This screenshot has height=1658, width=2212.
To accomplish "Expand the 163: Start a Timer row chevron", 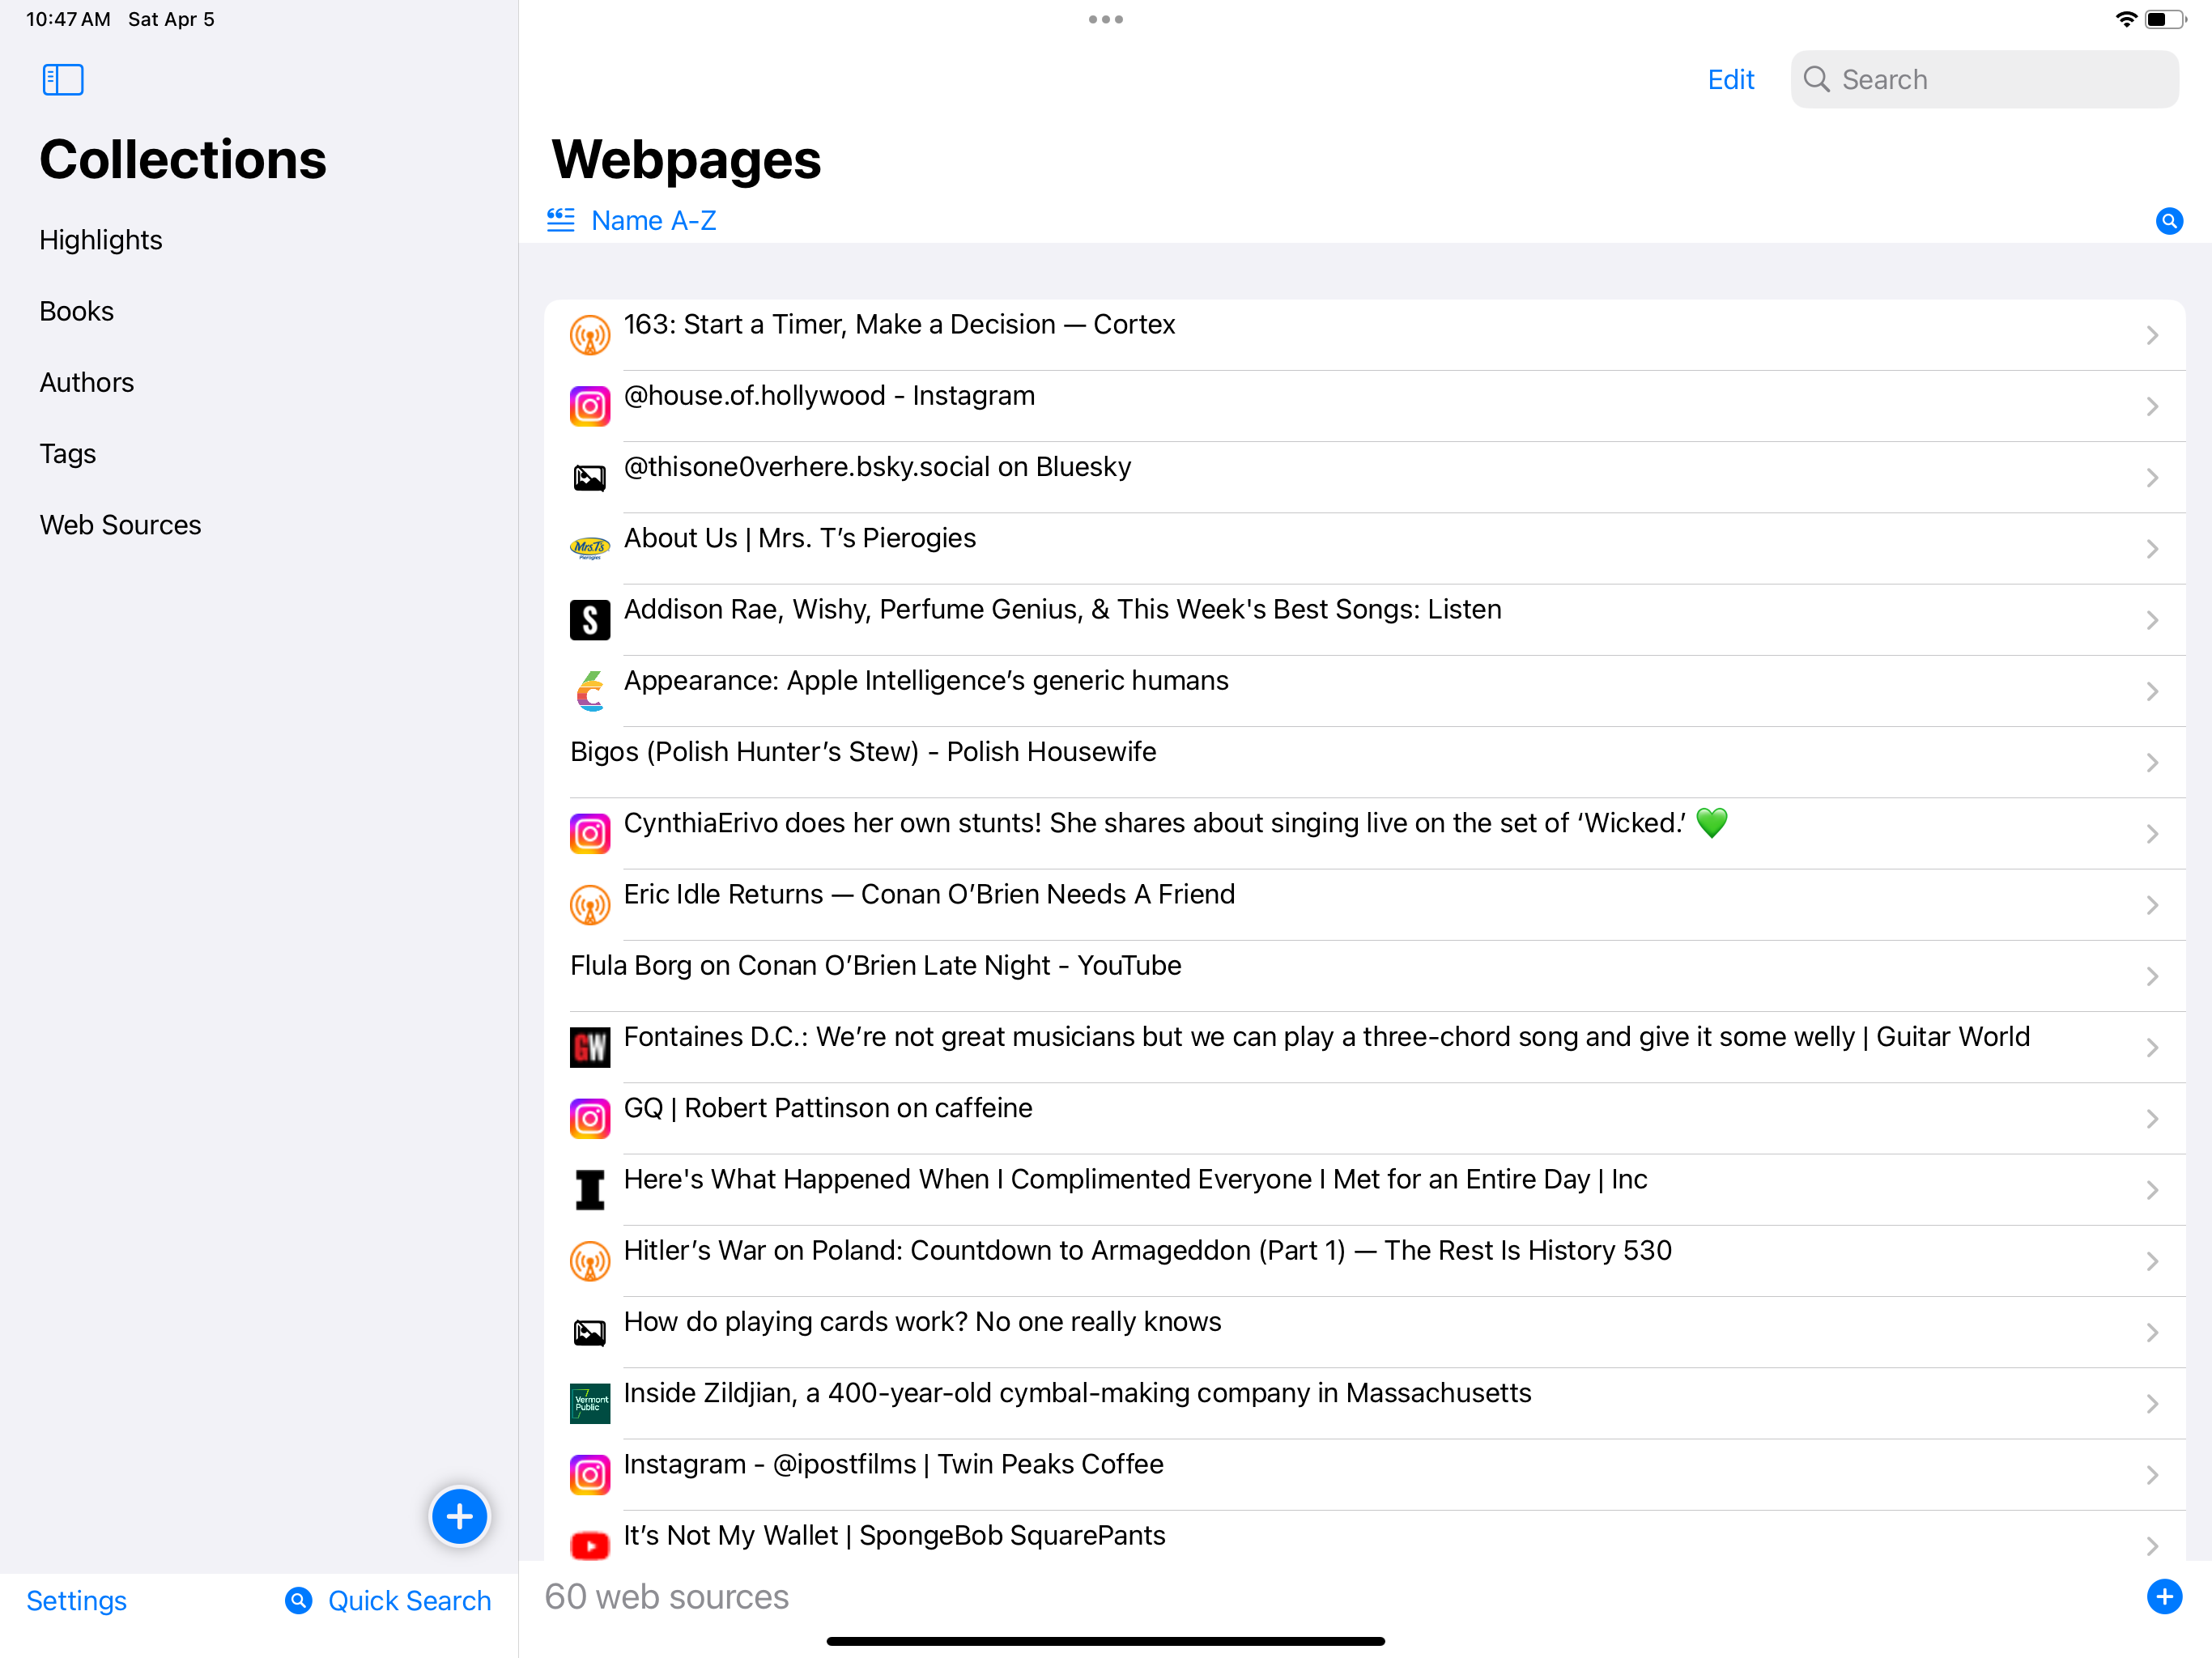I will point(2153,335).
